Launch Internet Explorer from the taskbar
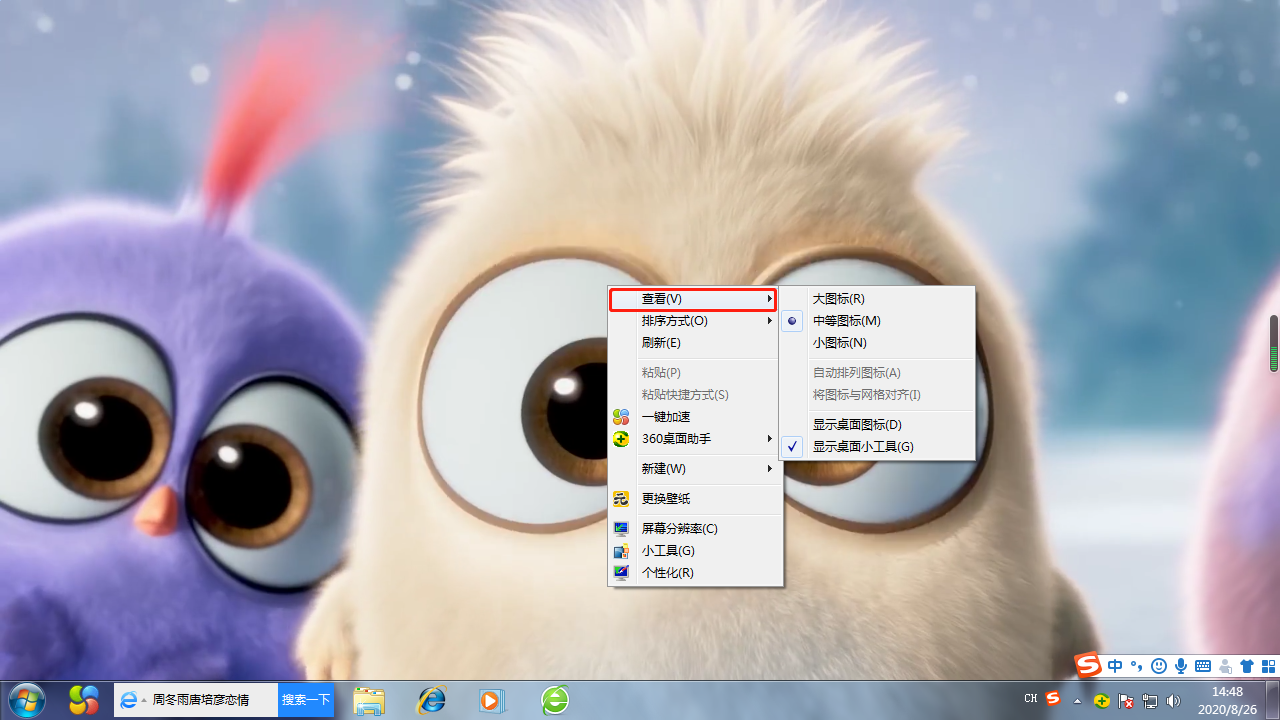 (431, 700)
